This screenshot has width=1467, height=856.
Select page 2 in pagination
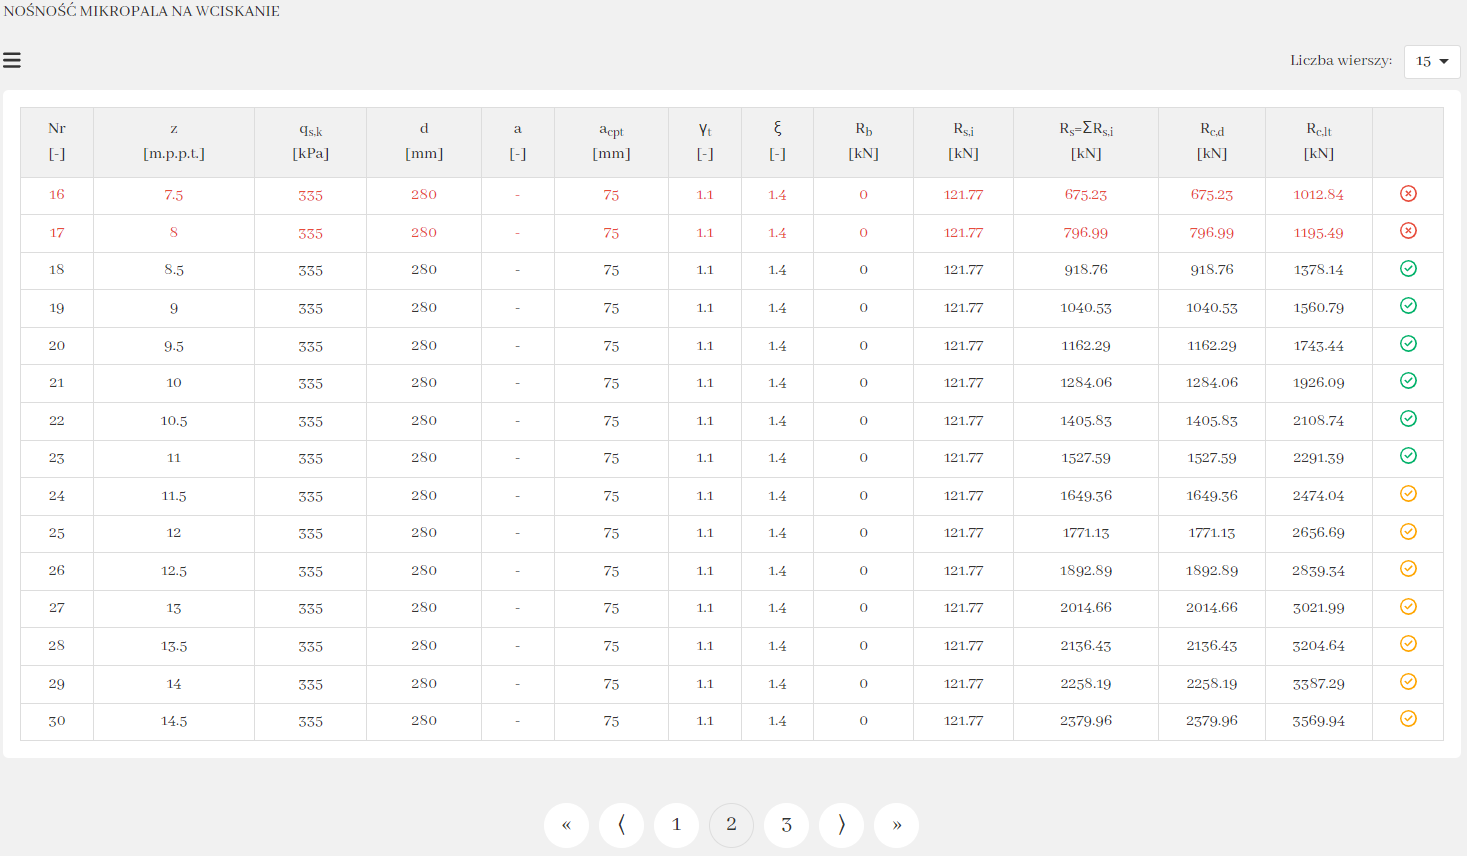(731, 825)
